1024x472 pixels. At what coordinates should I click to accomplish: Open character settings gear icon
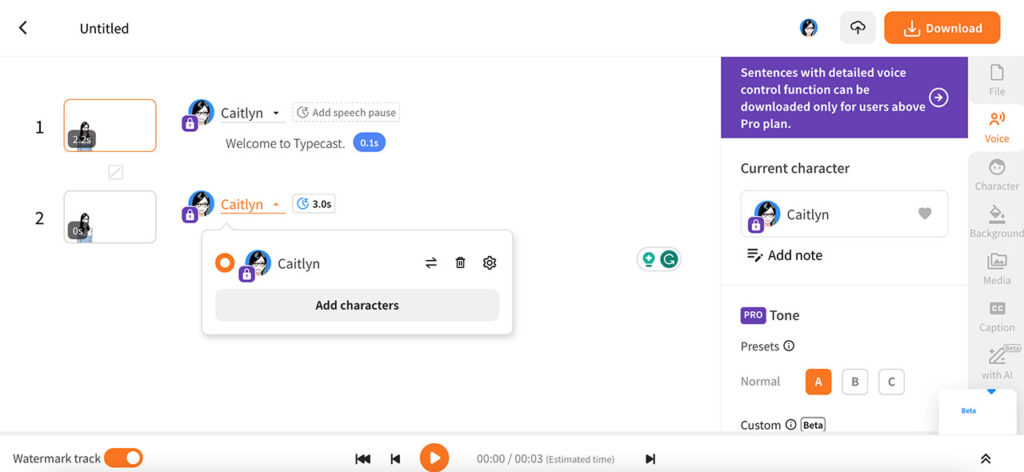(x=490, y=262)
